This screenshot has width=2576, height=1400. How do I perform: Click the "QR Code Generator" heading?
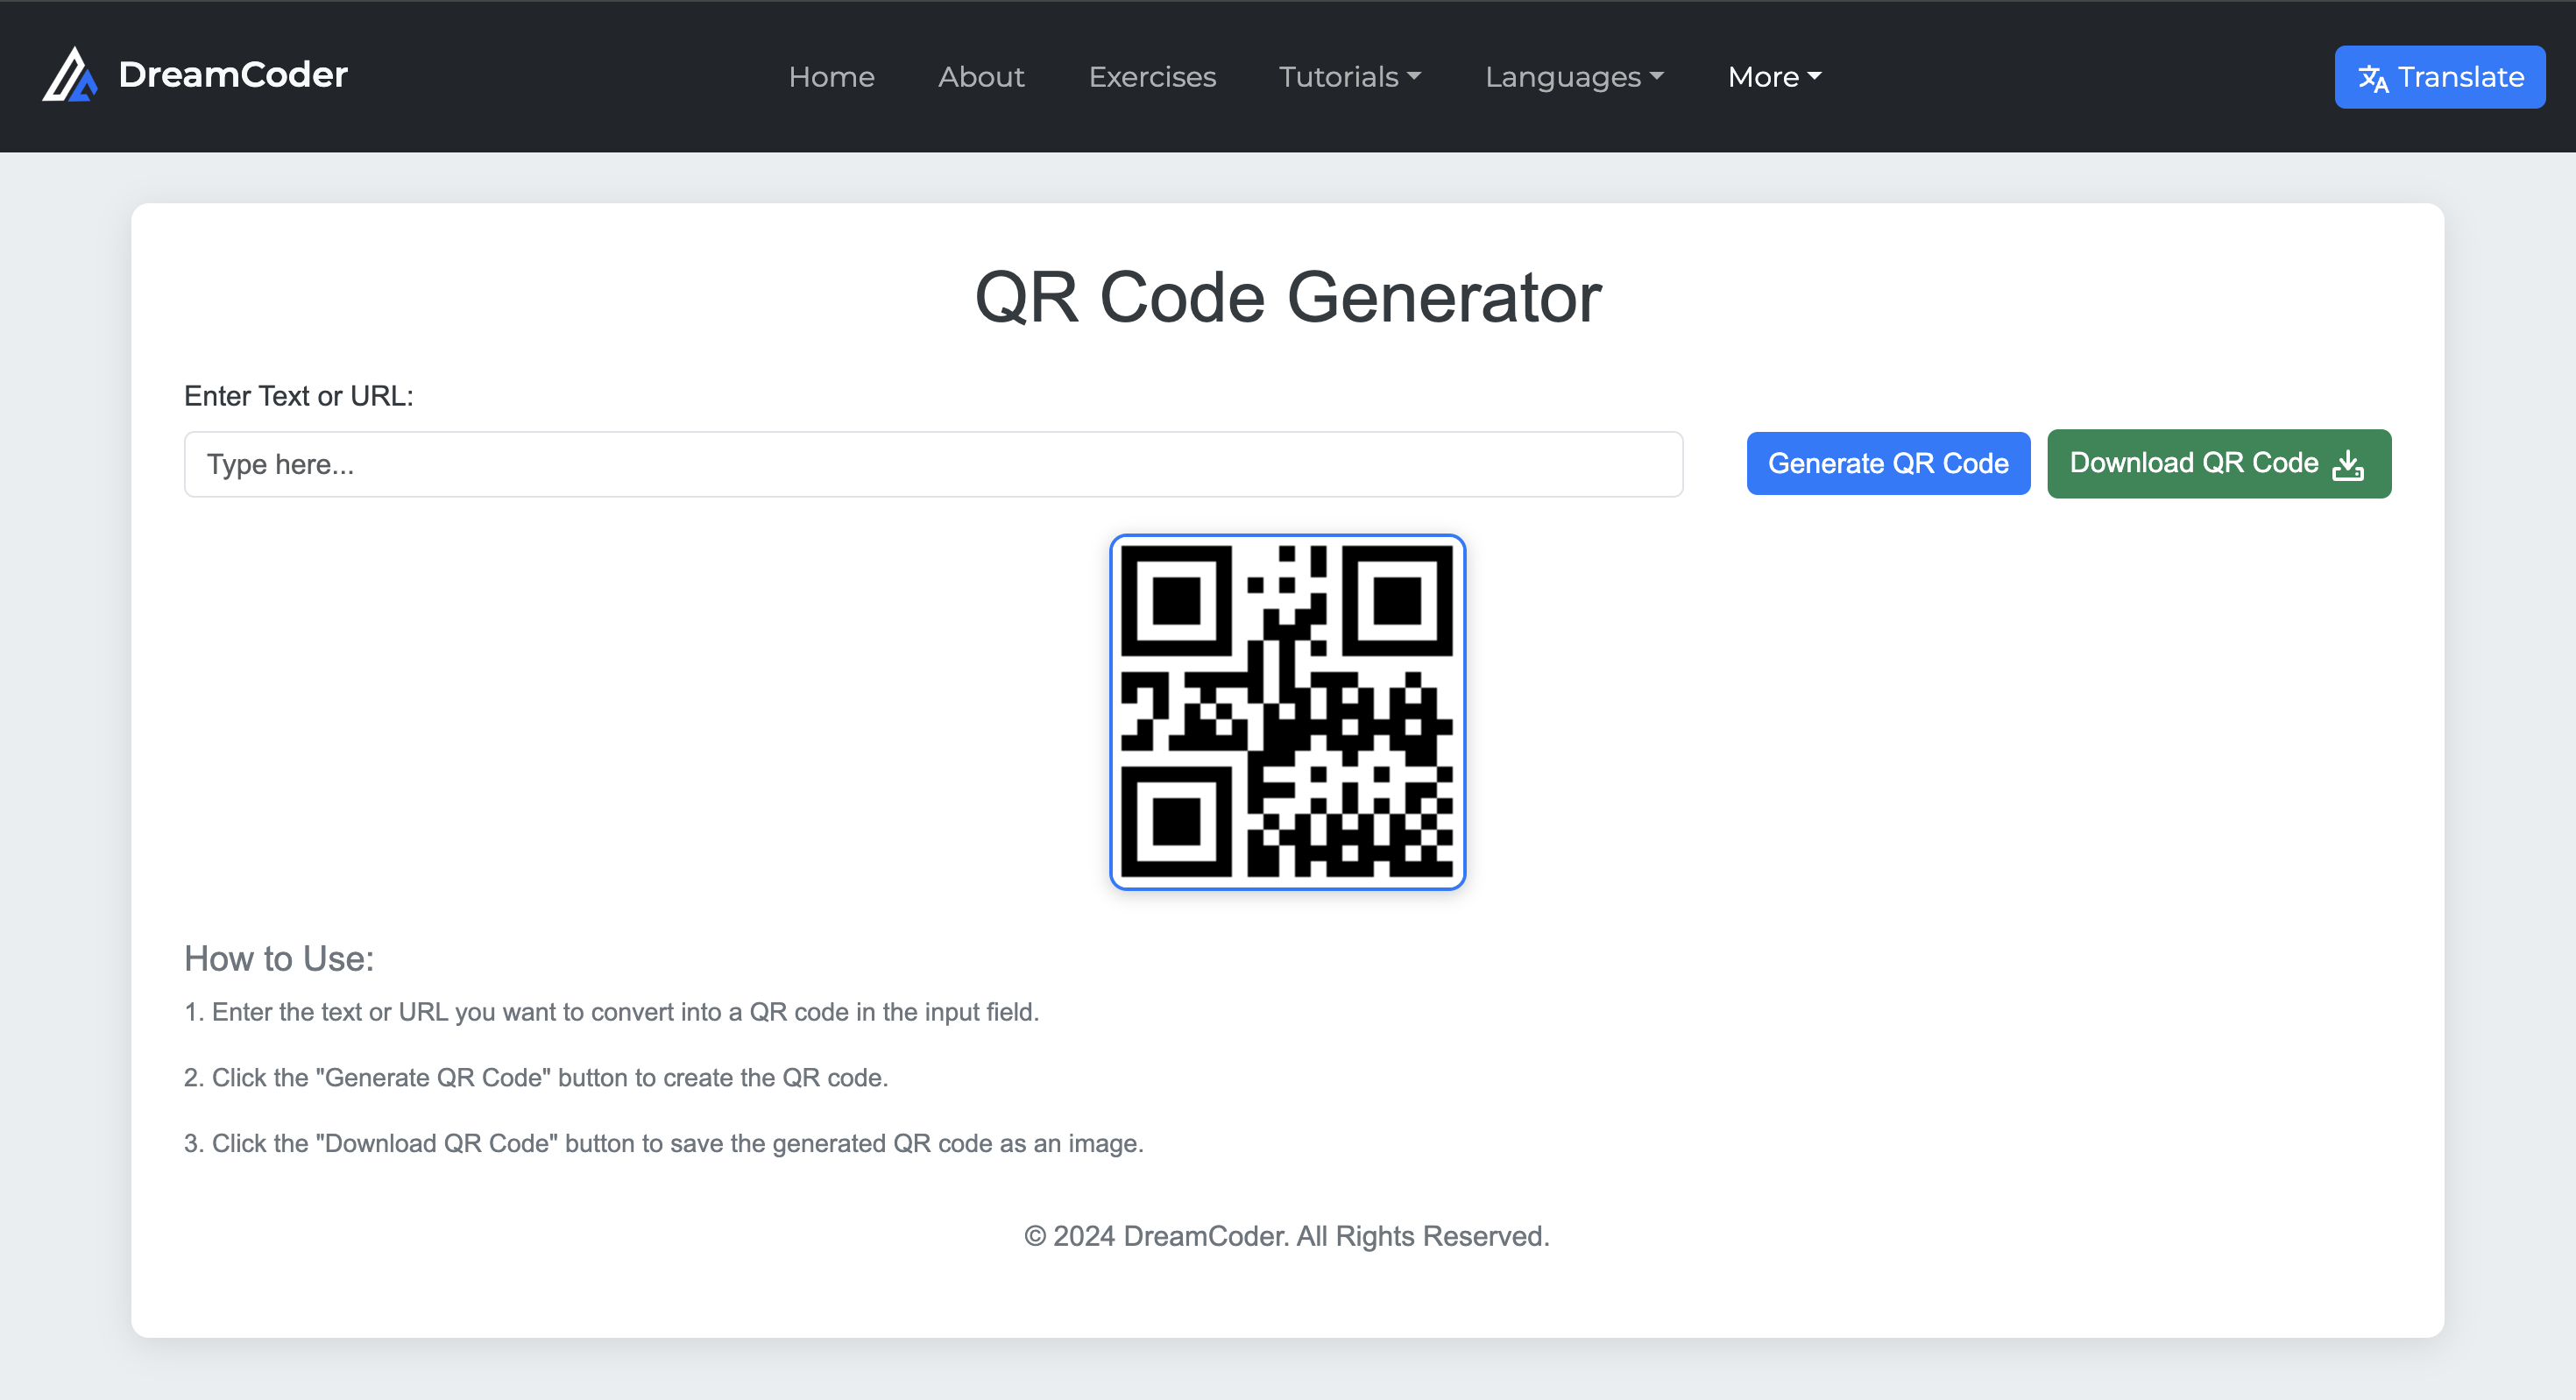1288,298
